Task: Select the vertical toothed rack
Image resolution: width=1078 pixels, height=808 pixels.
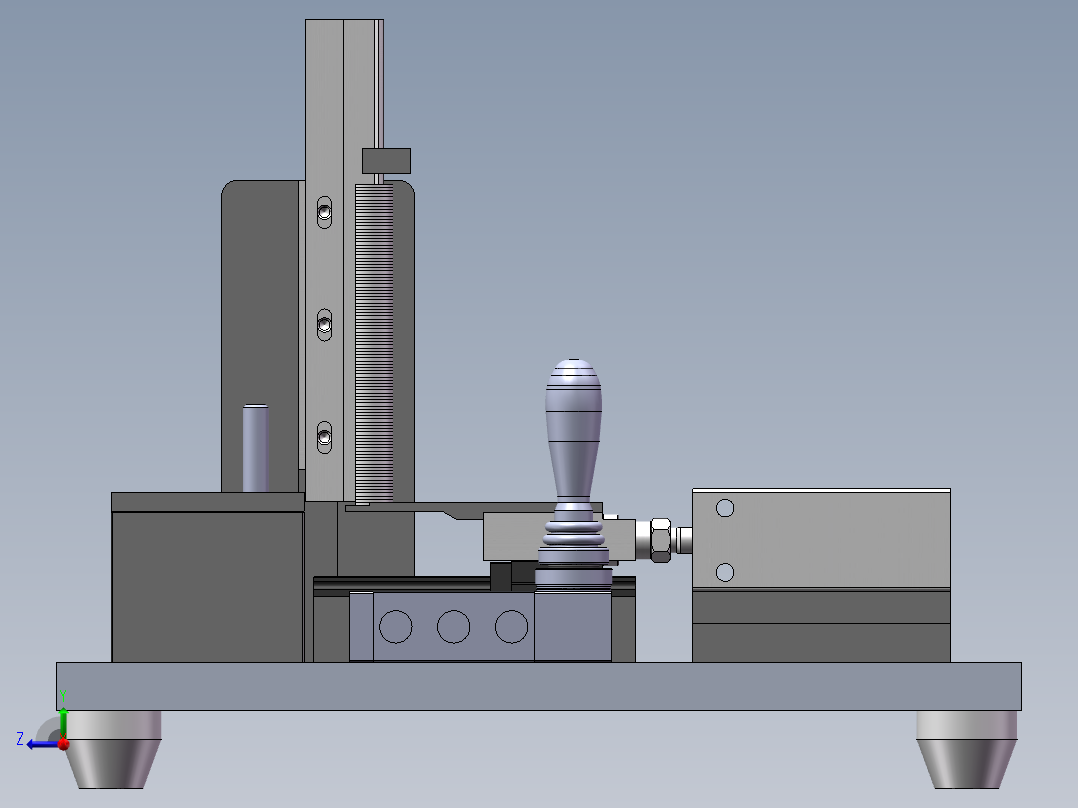Action: pos(374,343)
